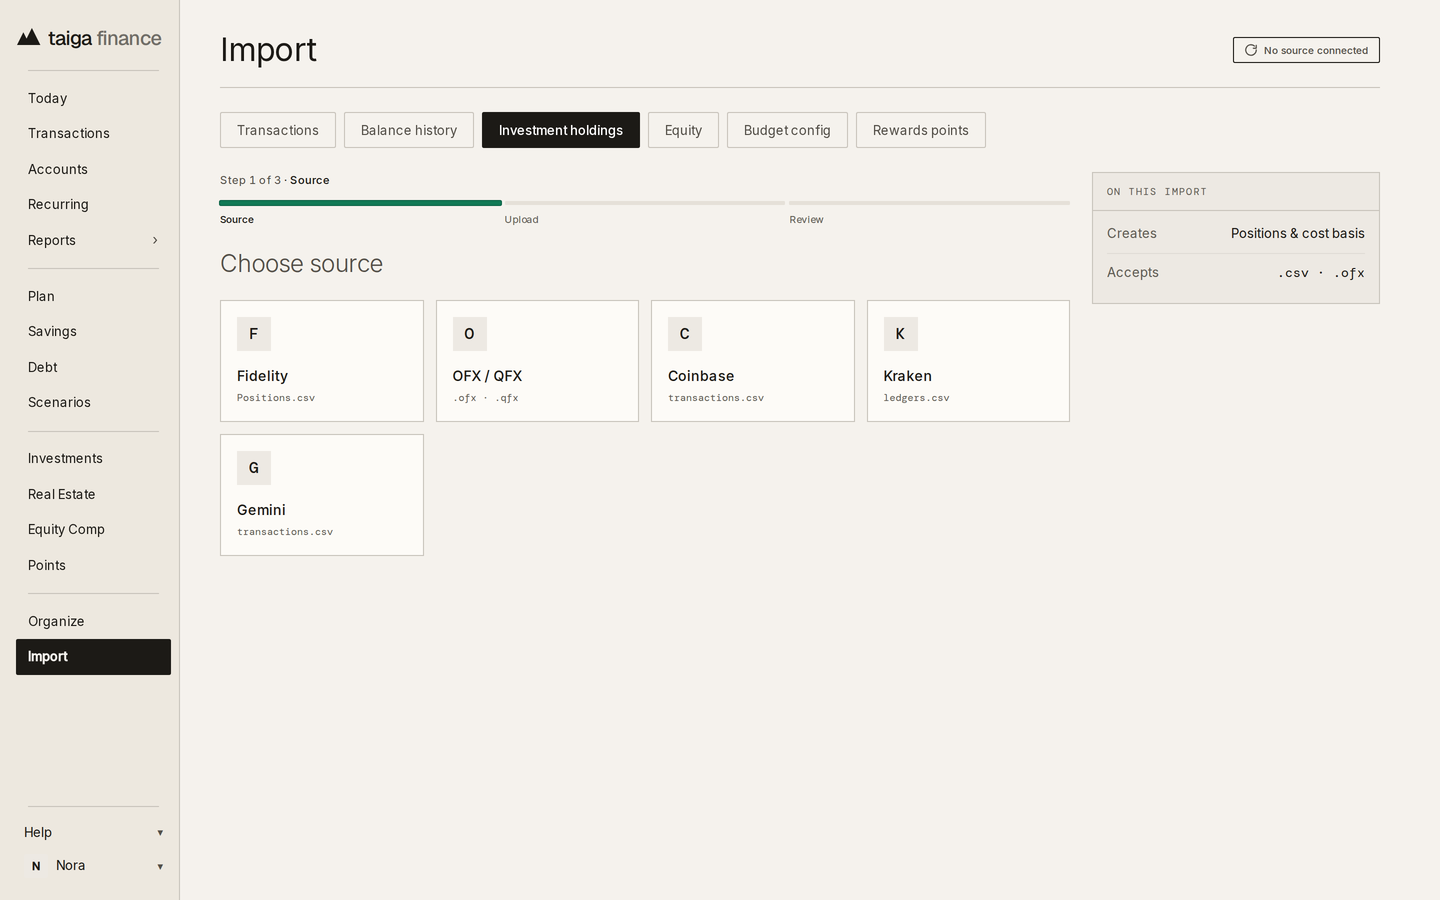Click the refresh icon in No source connected
The height and width of the screenshot is (900, 1440).
pos(1250,50)
